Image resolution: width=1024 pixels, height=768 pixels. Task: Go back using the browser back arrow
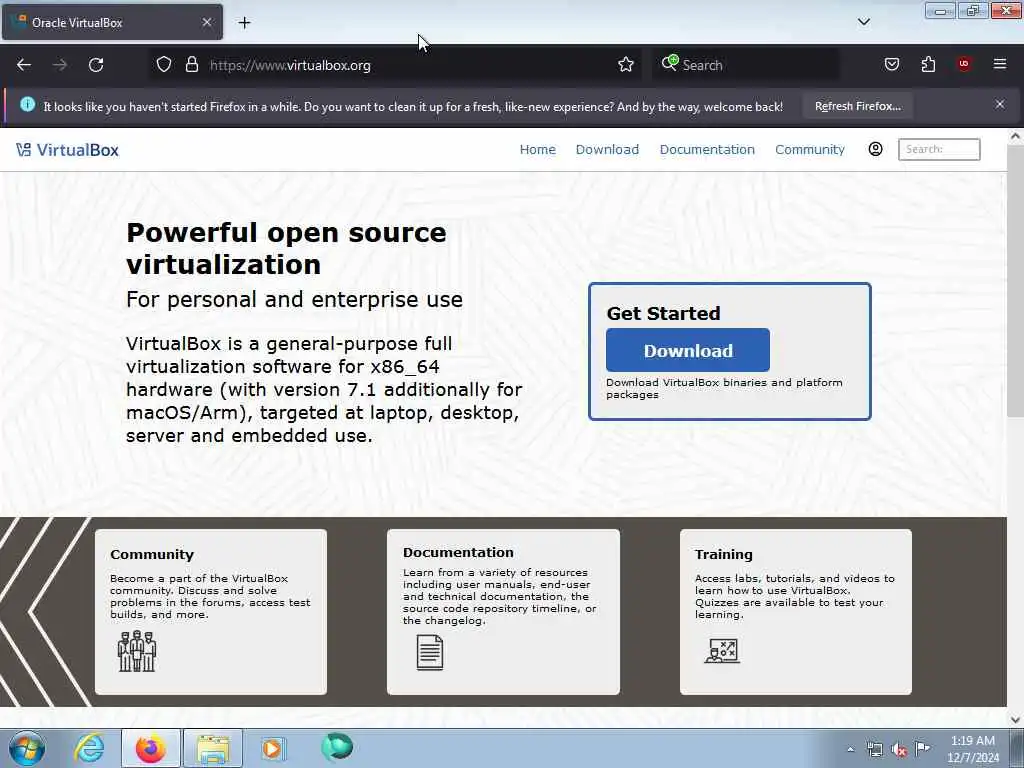24,65
